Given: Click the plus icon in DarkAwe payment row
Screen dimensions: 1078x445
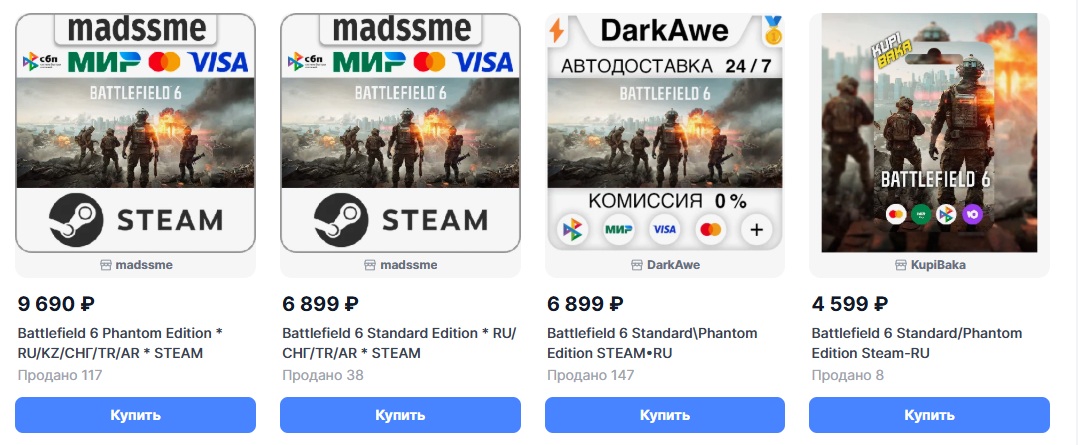Looking at the screenshot, I should point(756,231).
